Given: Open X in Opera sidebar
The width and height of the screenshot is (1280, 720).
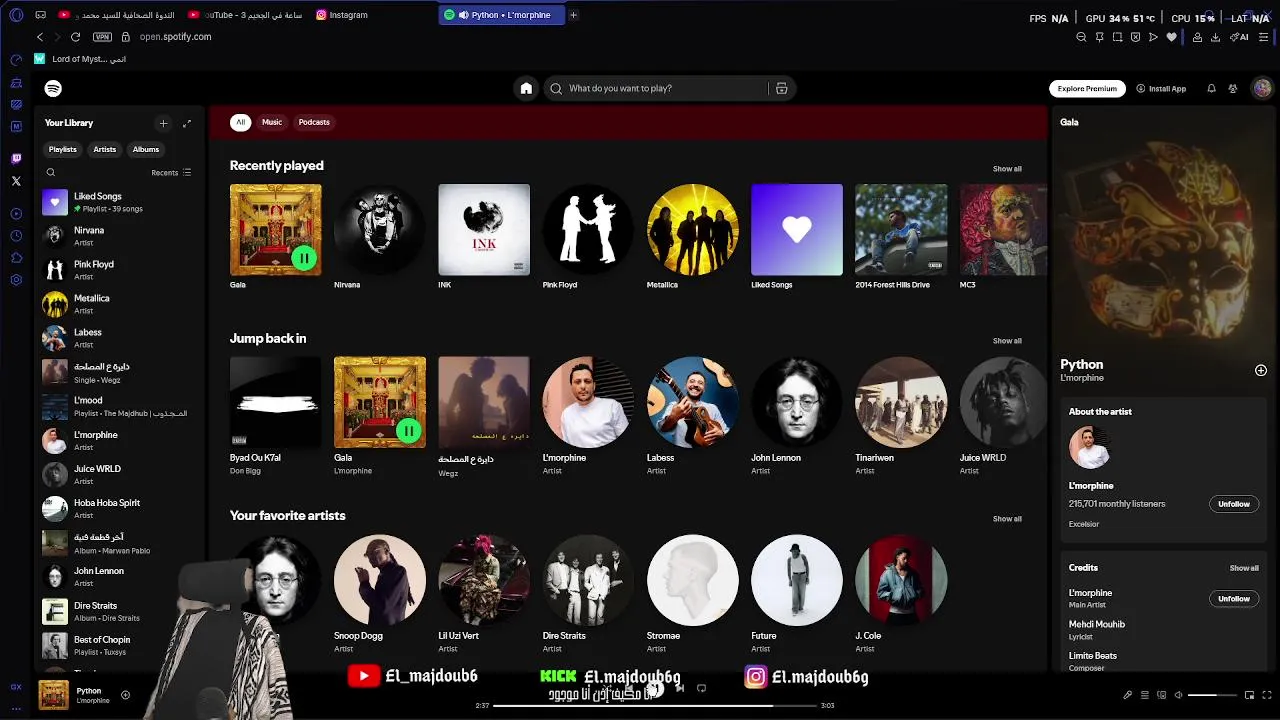Looking at the screenshot, I should [x=16, y=181].
